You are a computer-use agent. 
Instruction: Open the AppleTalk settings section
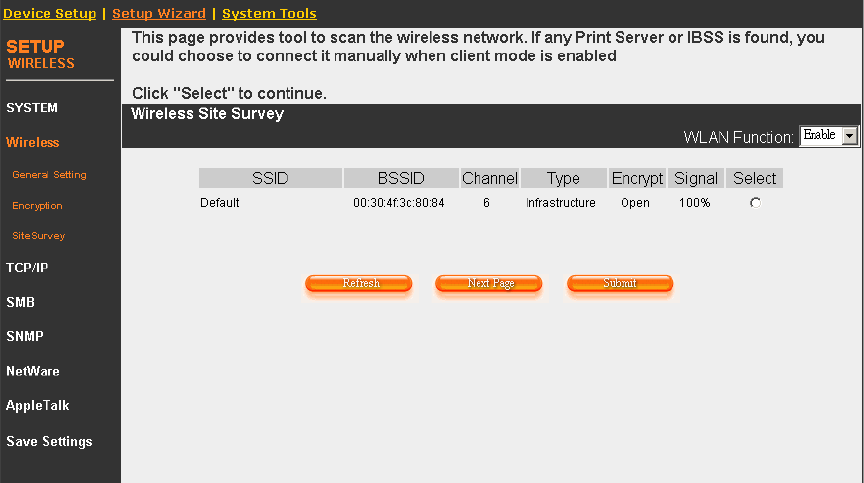(37, 406)
